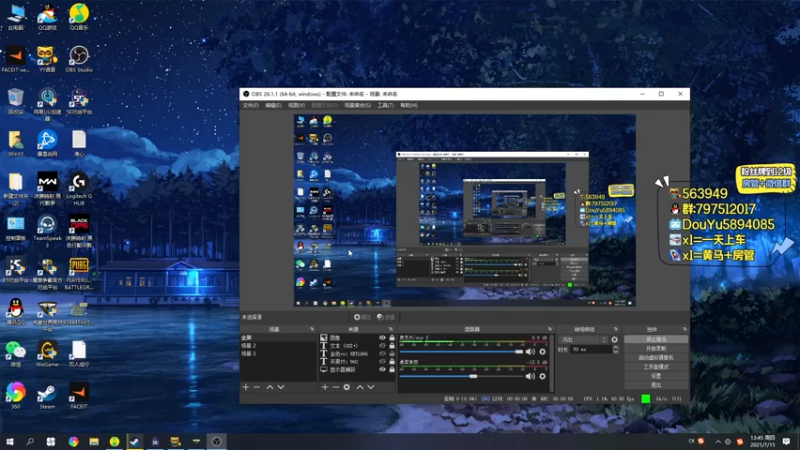This screenshot has height=450, width=800.
Task: Open OBS Studio desktop shortcut
Action: pyautogui.click(x=79, y=59)
